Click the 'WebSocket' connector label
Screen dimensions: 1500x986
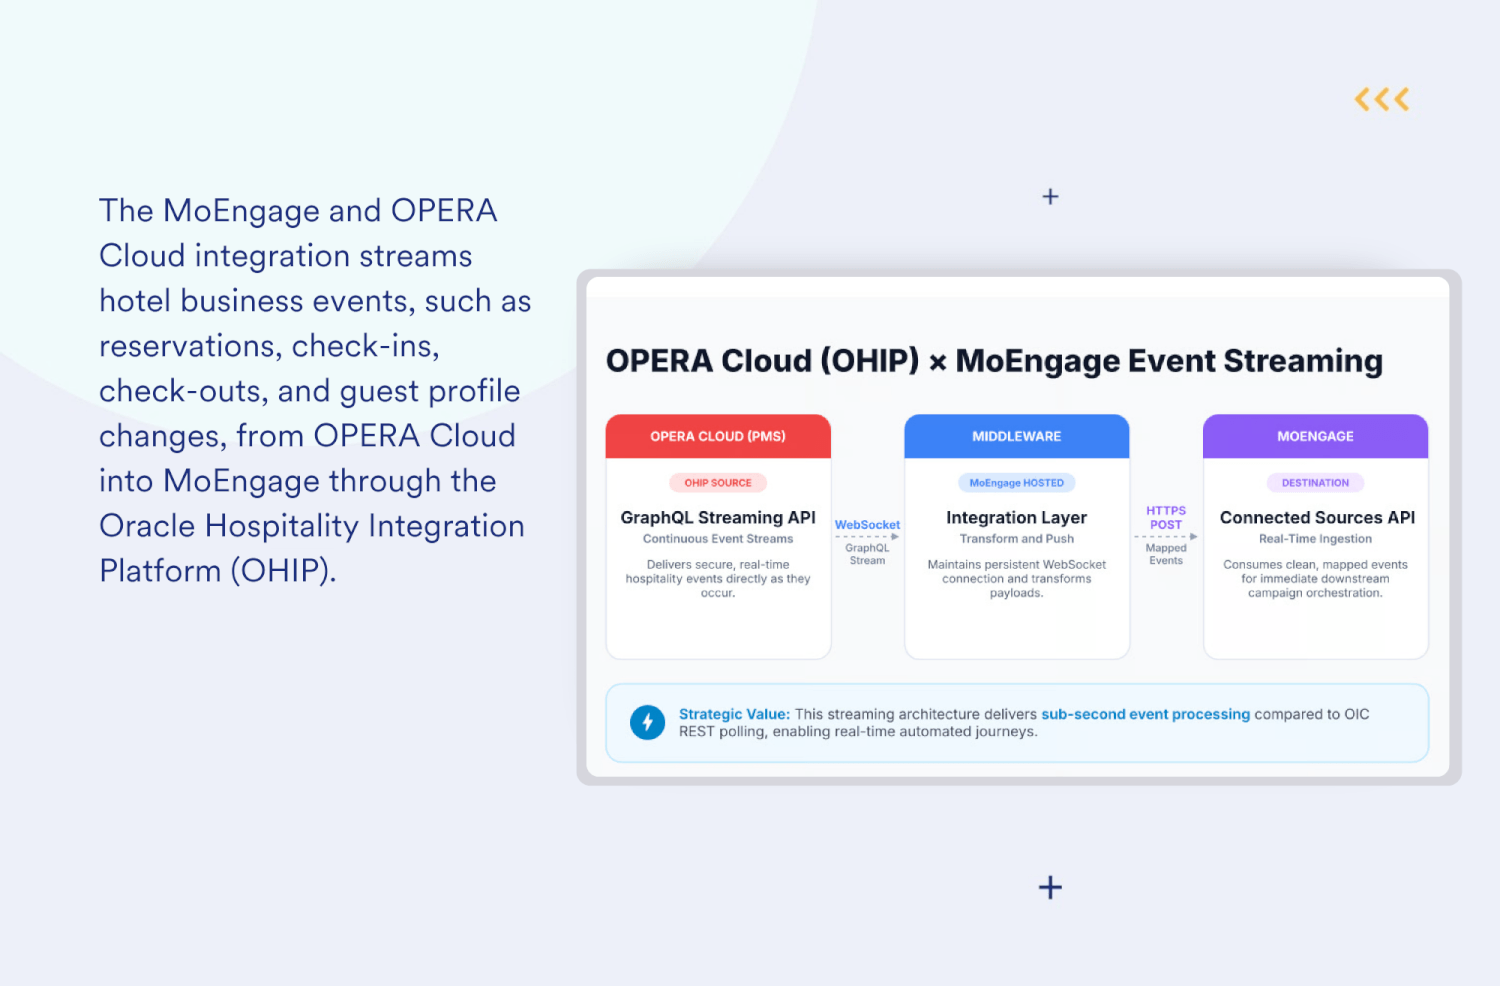tap(867, 525)
